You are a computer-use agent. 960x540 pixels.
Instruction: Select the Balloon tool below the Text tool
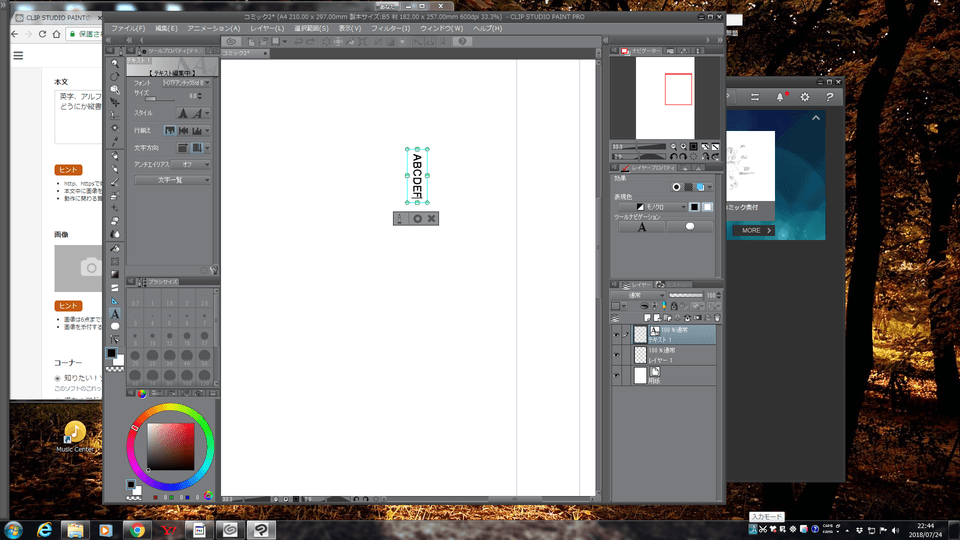(115, 326)
